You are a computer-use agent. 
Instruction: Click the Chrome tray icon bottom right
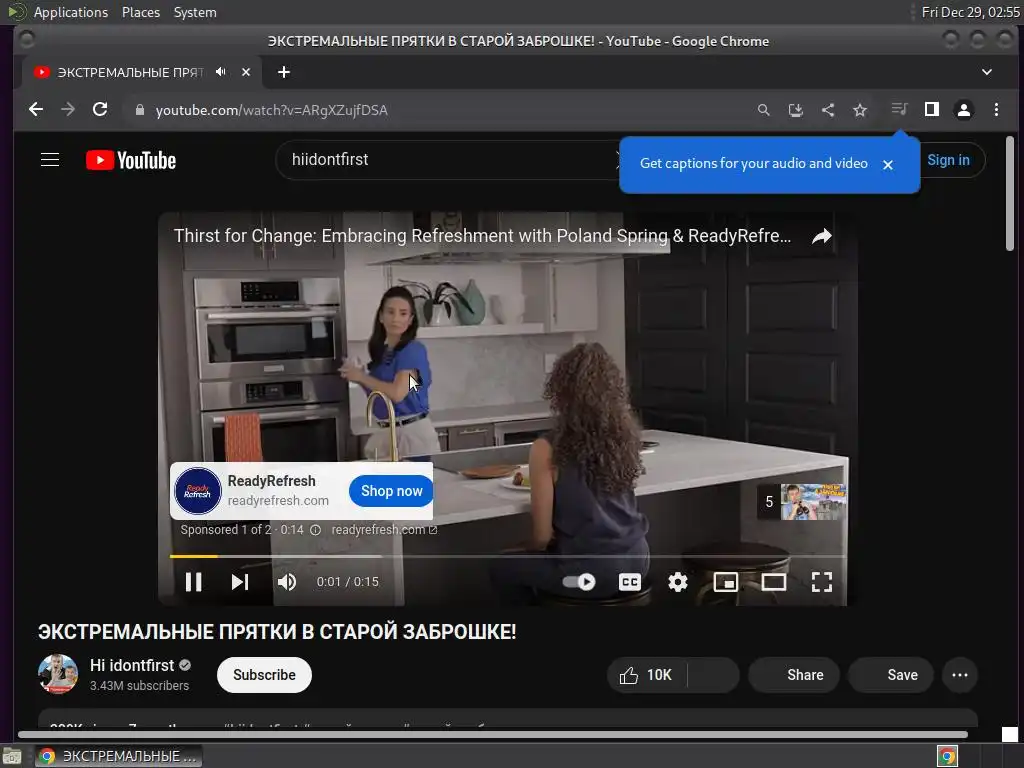pos(947,756)
